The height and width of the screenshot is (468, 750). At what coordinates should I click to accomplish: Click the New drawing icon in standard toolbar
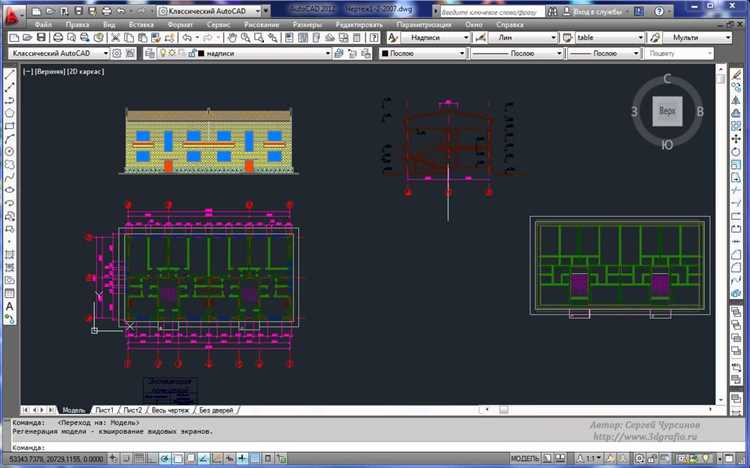coord(14,37)
